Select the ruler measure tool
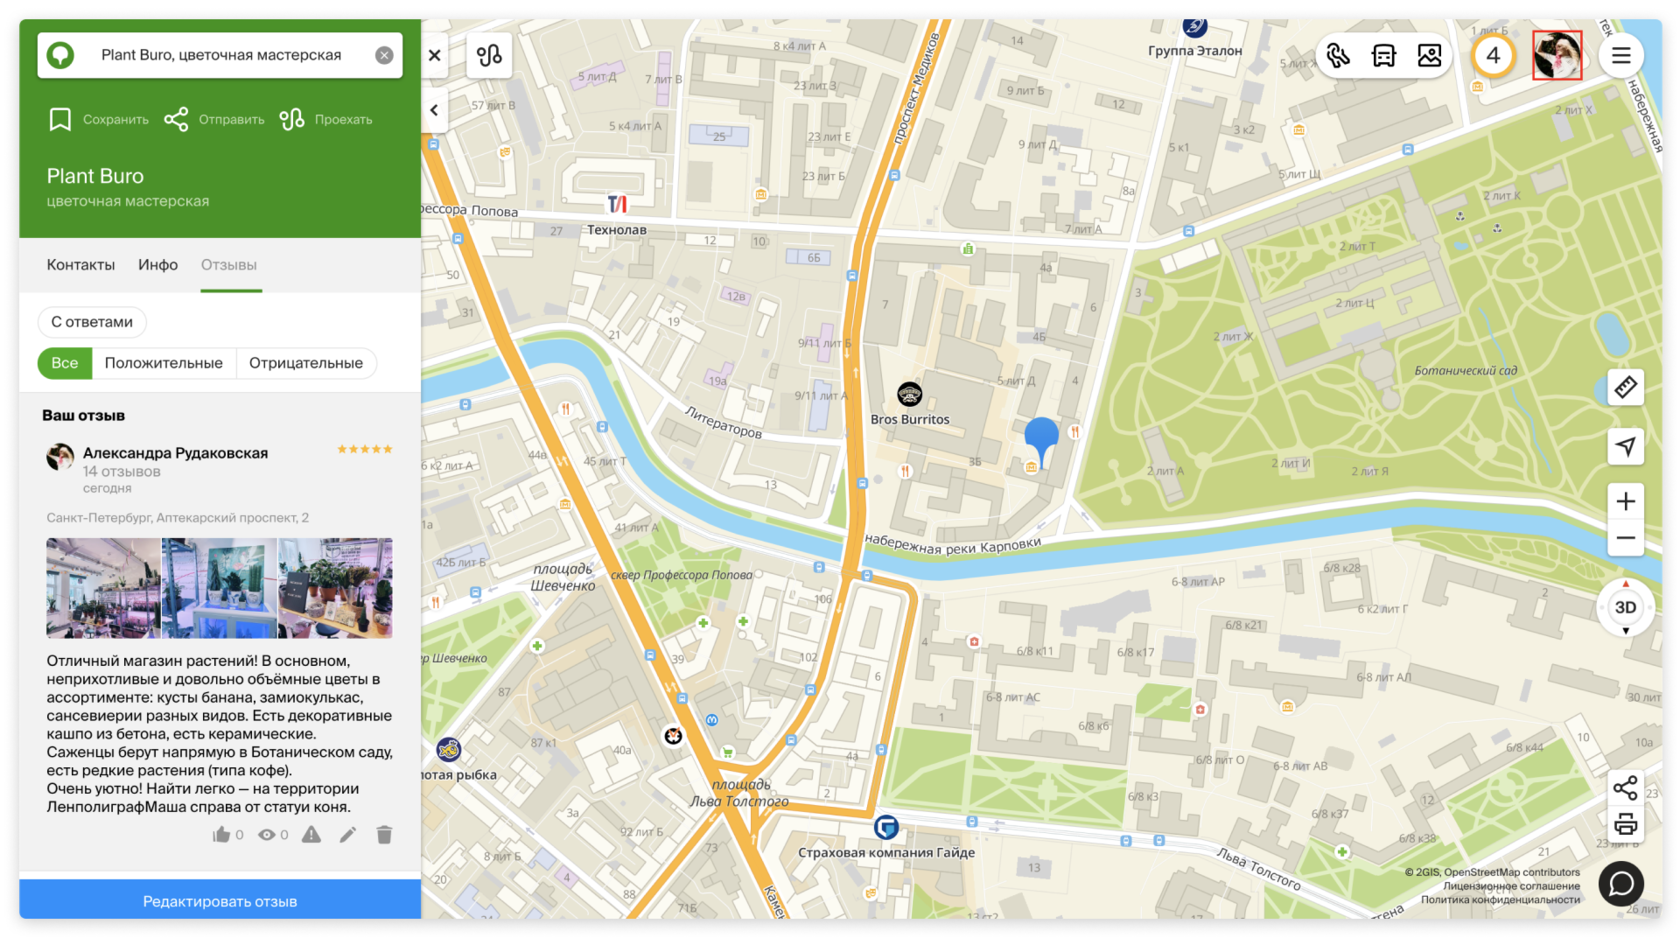This screenshot has height=938, width=1680. click(x=1625, y=387)
